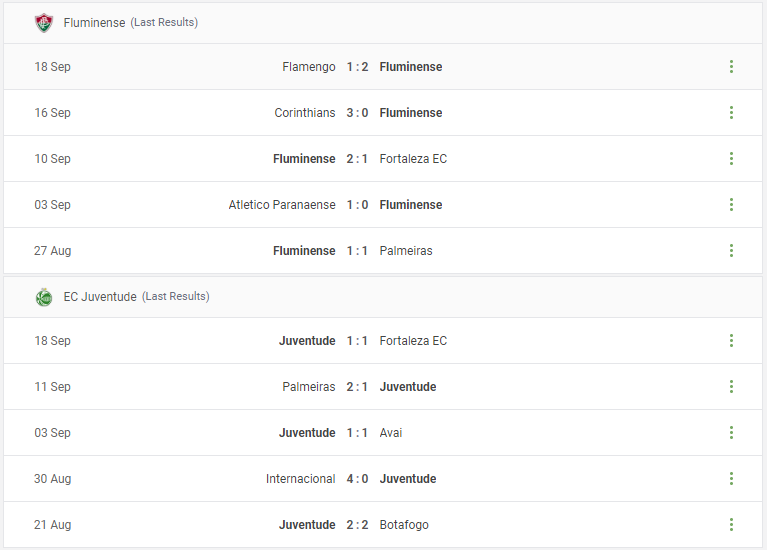
Task: Click Fortaleza EC in the 10 Sep row
Action: (413, 159)
